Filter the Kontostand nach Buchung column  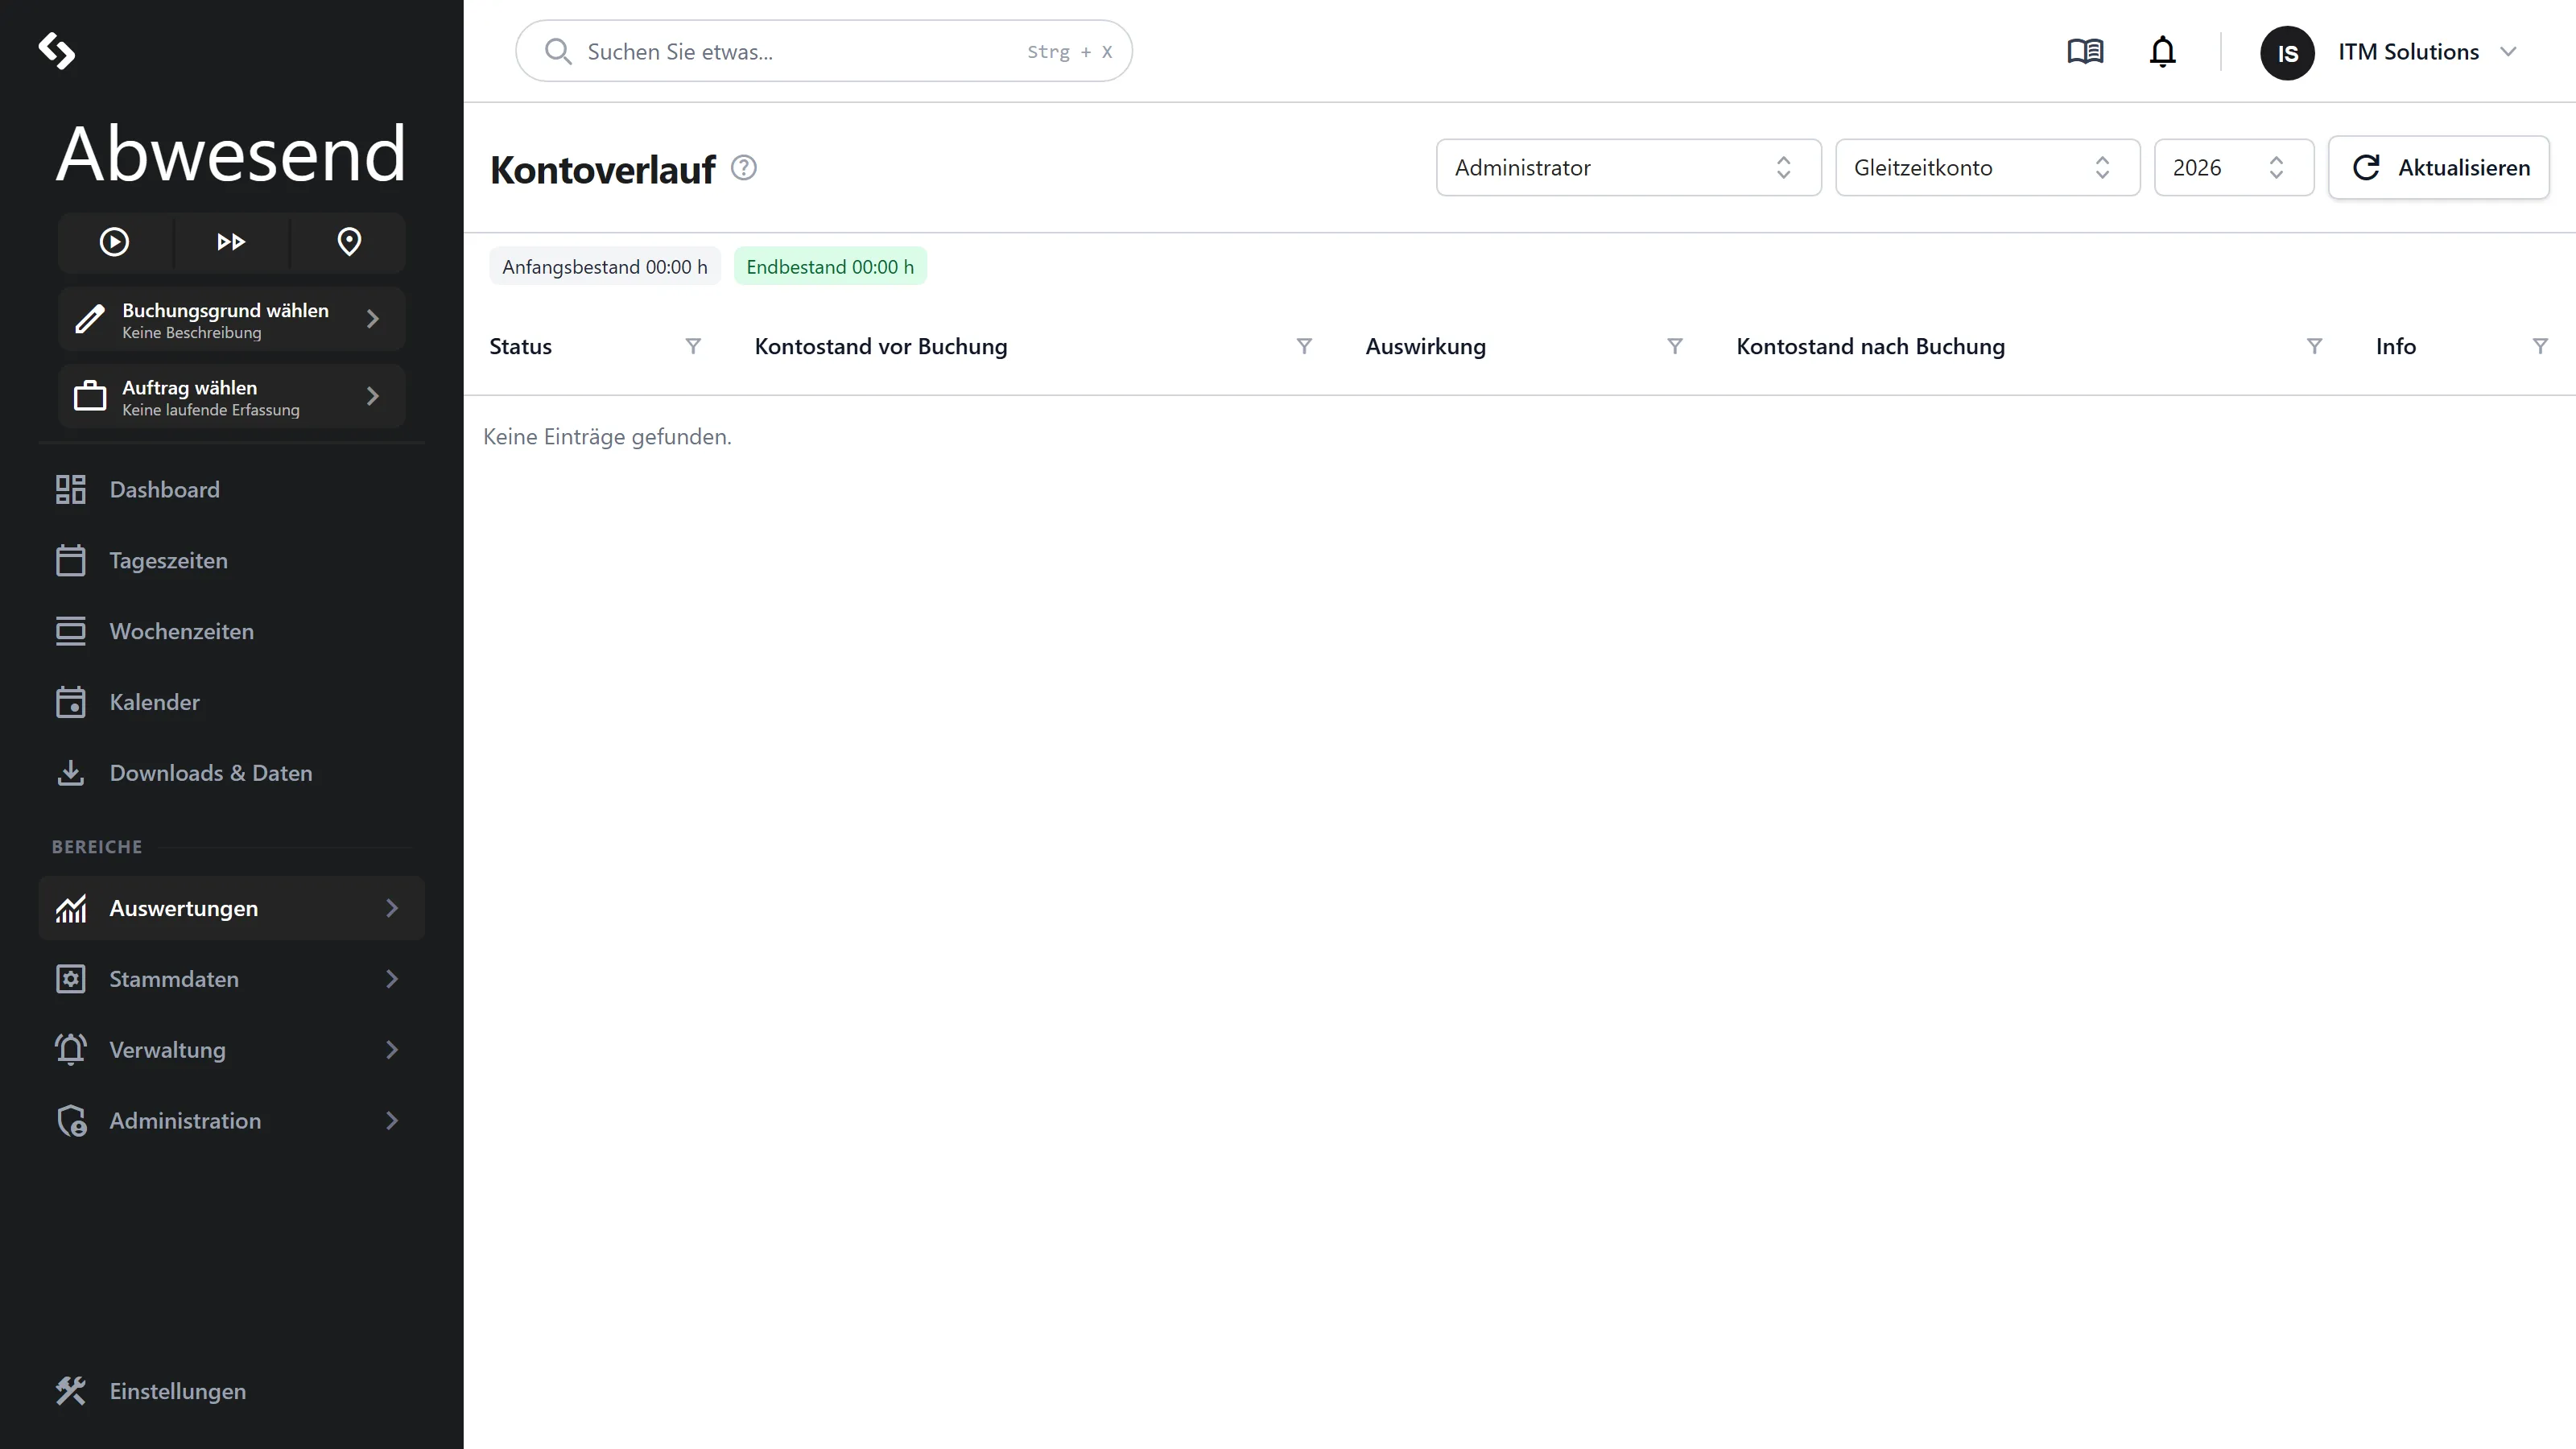pyautogui.click(x=2314, y=346)
